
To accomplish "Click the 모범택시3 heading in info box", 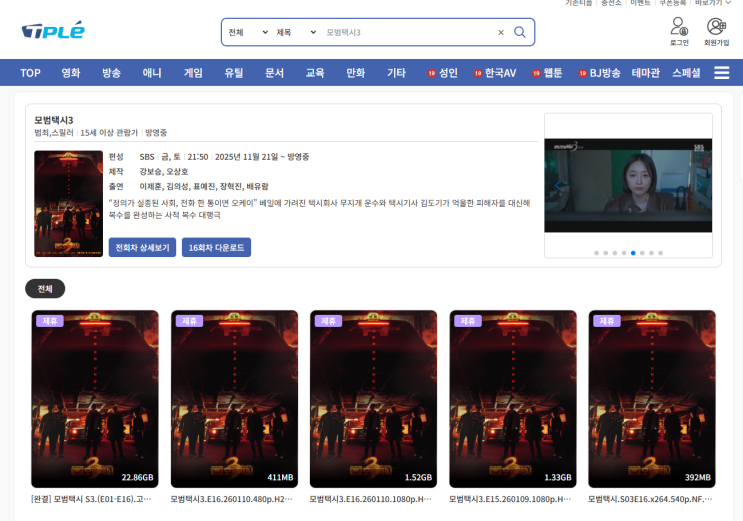I will pos(54,120).
